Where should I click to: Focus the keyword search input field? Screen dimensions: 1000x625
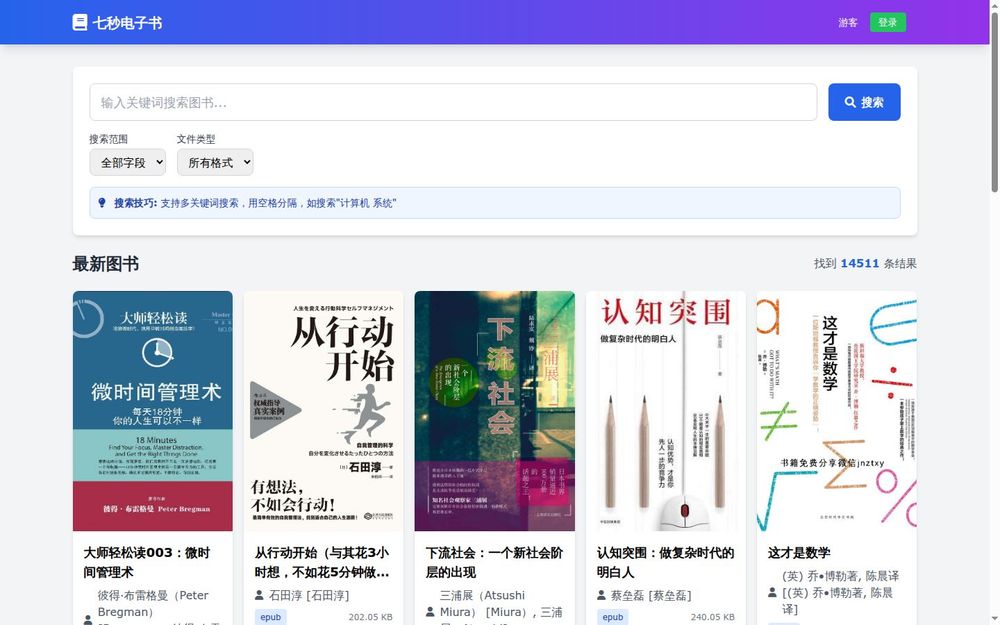[x=453, y=102]
